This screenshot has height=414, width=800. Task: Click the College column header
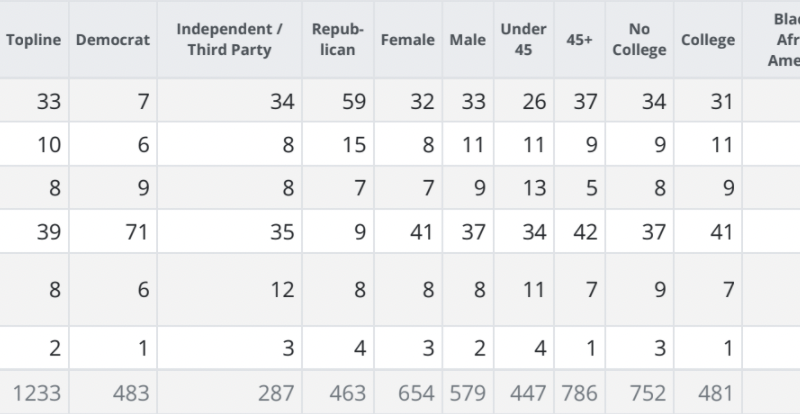[707, 40]
